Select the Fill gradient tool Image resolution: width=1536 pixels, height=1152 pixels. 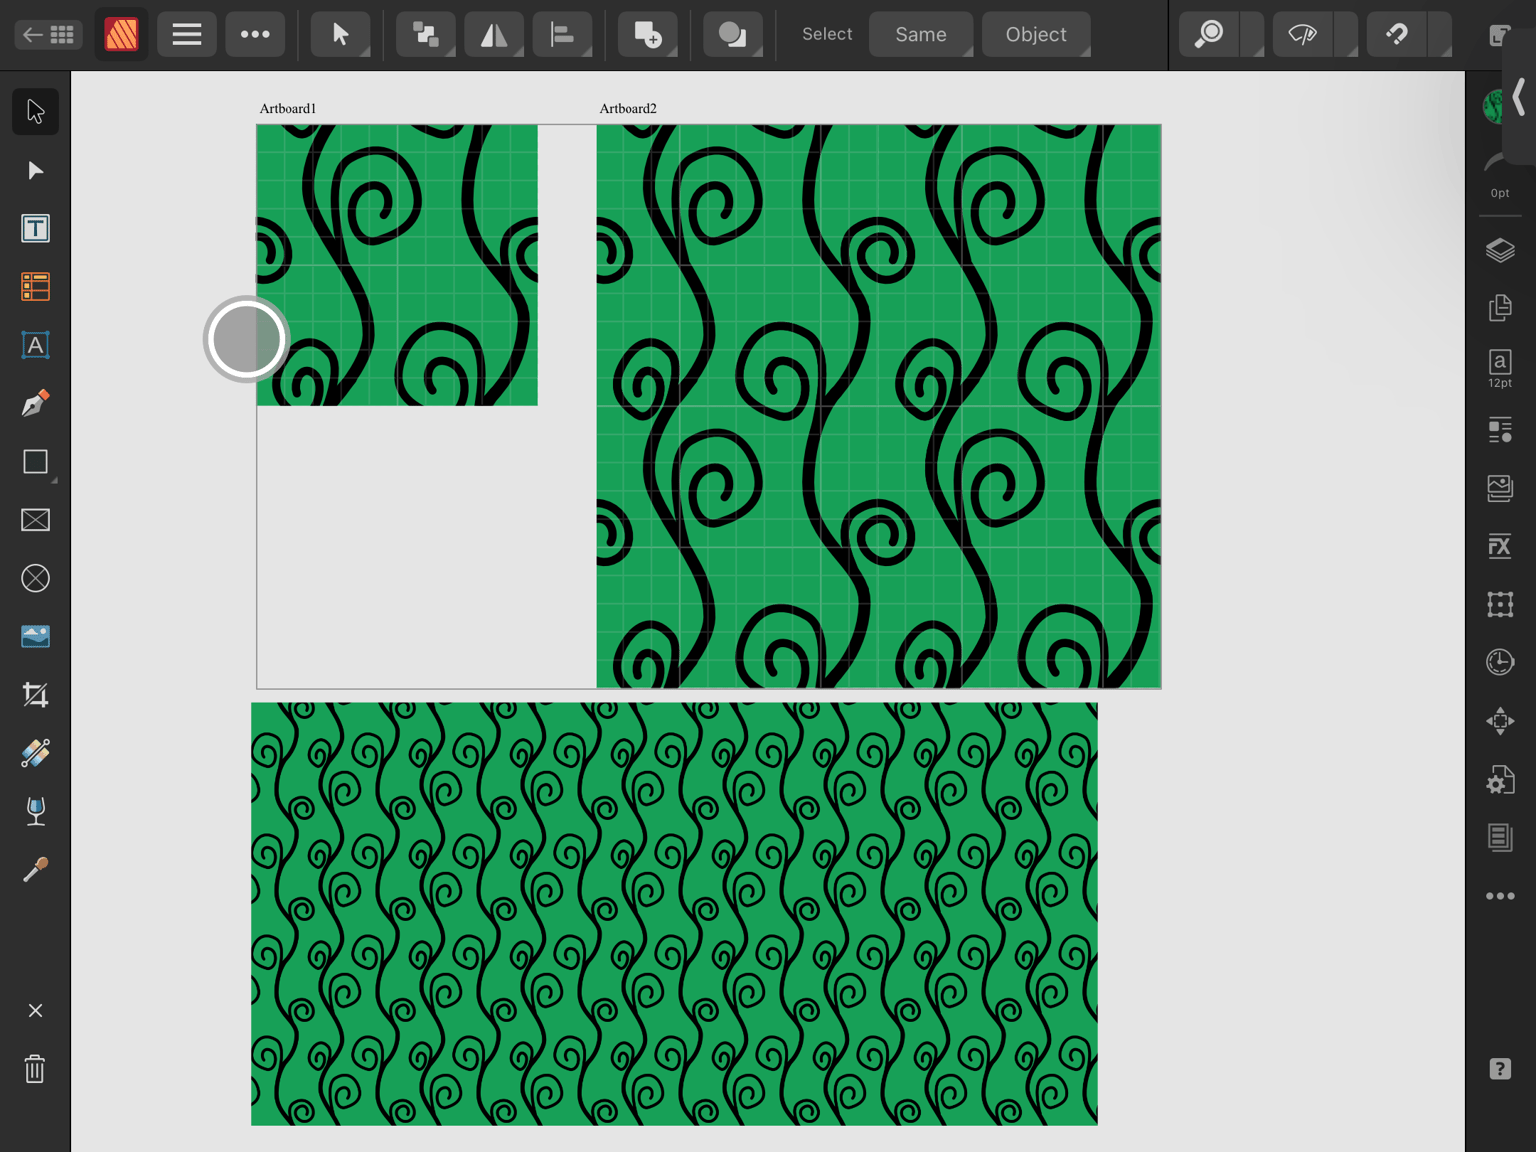[x=35, y=753]
